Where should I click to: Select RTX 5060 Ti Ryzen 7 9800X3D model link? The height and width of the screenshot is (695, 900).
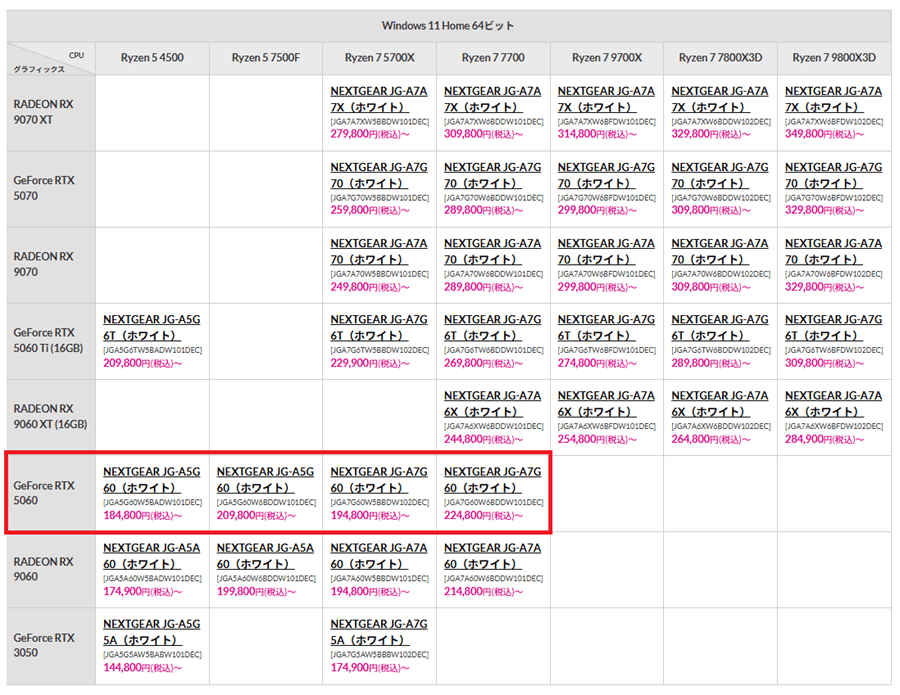coord(833,327)
